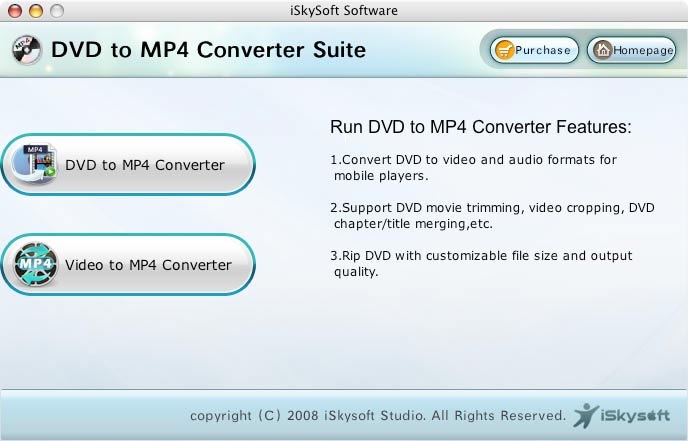Go to the Homepage

point(631,50)
